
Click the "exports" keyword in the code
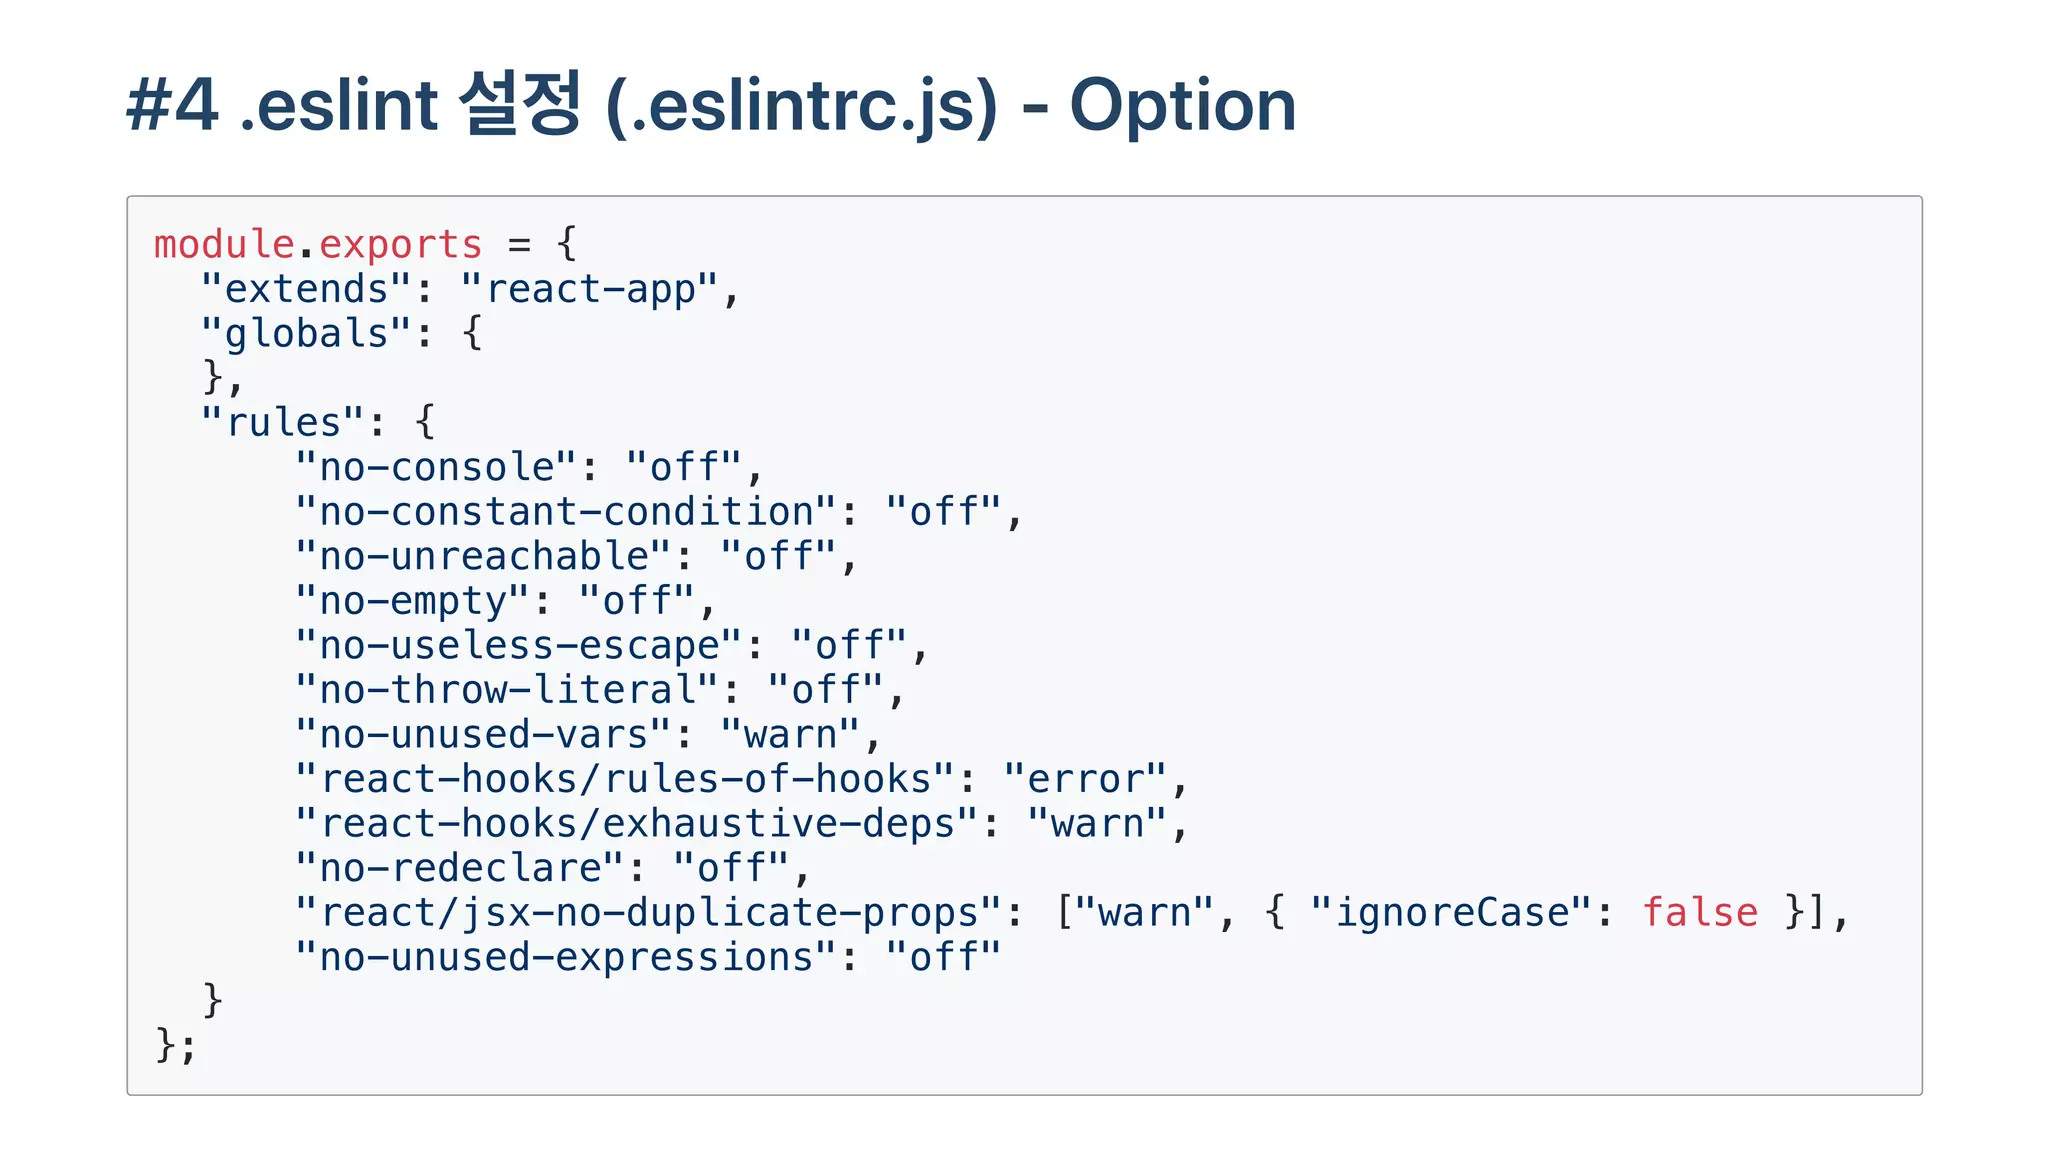pyautogui.click(x=400, y=245)
